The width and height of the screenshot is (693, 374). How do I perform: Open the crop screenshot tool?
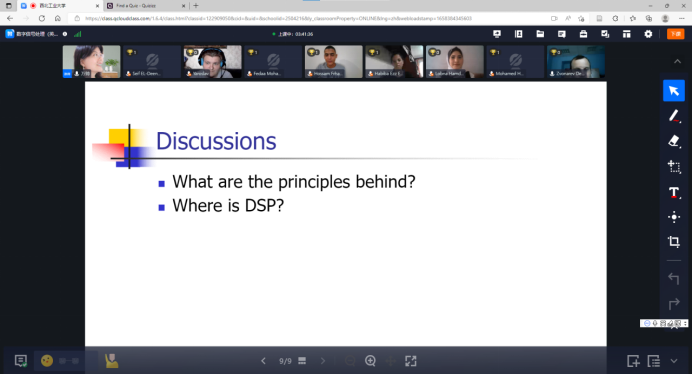674,241
